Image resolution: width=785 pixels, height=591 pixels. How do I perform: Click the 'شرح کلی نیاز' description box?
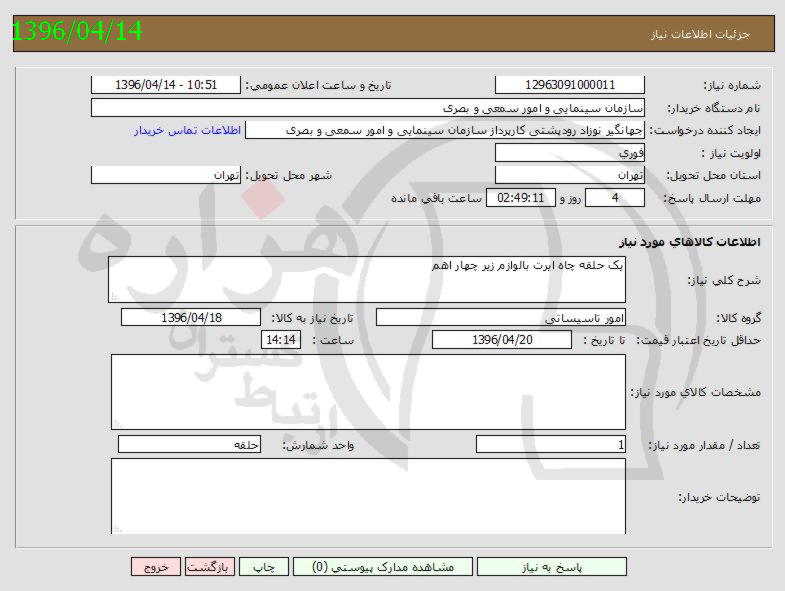coord(367,279)
